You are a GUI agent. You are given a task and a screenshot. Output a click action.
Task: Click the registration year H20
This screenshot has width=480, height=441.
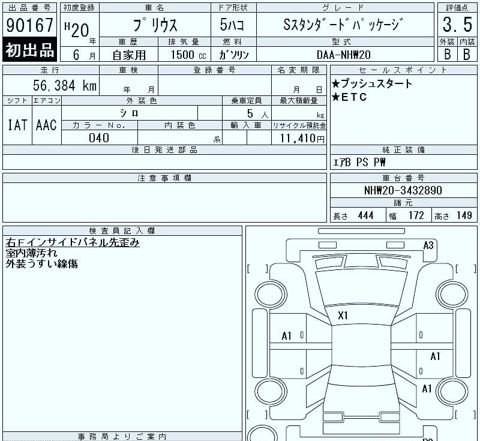[77, 29]
